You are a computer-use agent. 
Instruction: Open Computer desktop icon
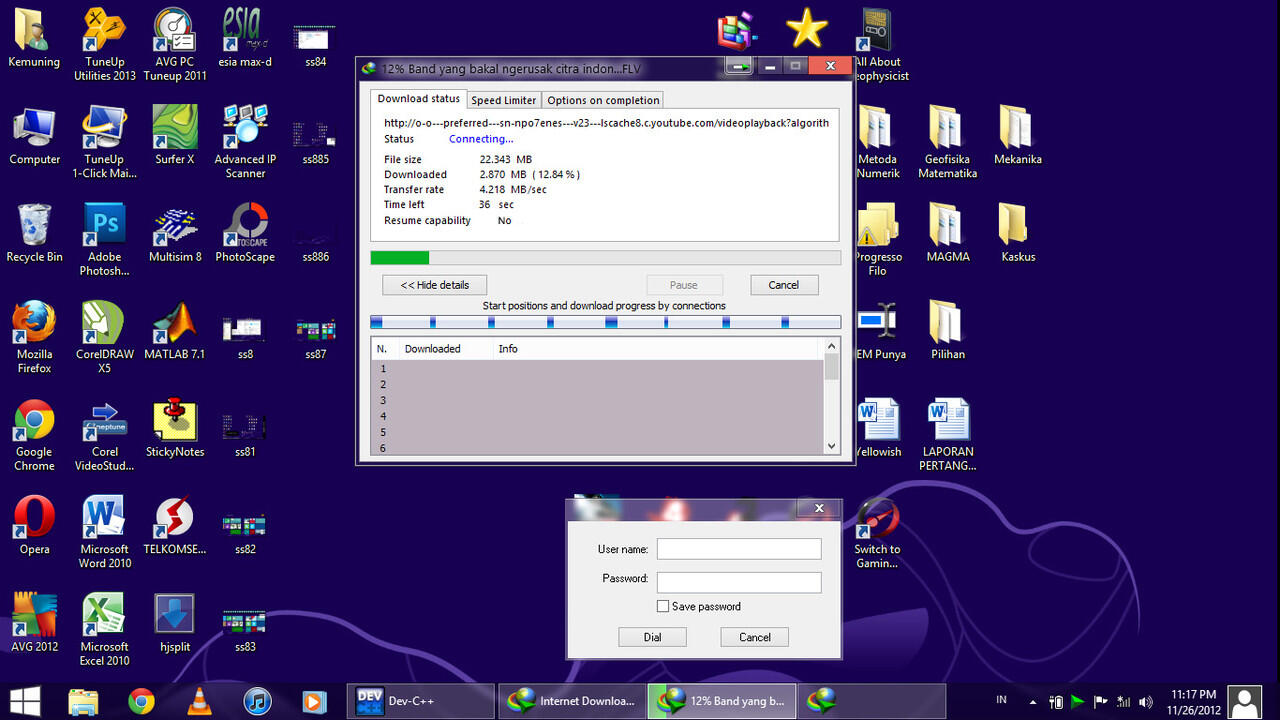pos(34,136)
